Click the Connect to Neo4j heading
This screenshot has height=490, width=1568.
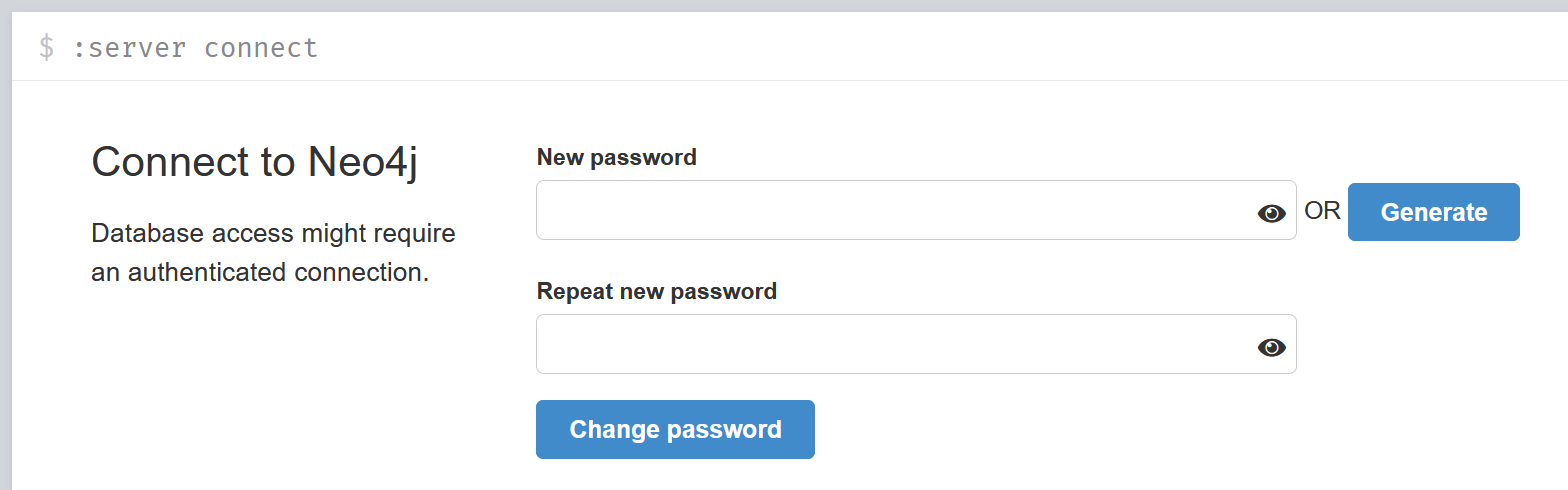pyautogui.click(x=254, y=162)
